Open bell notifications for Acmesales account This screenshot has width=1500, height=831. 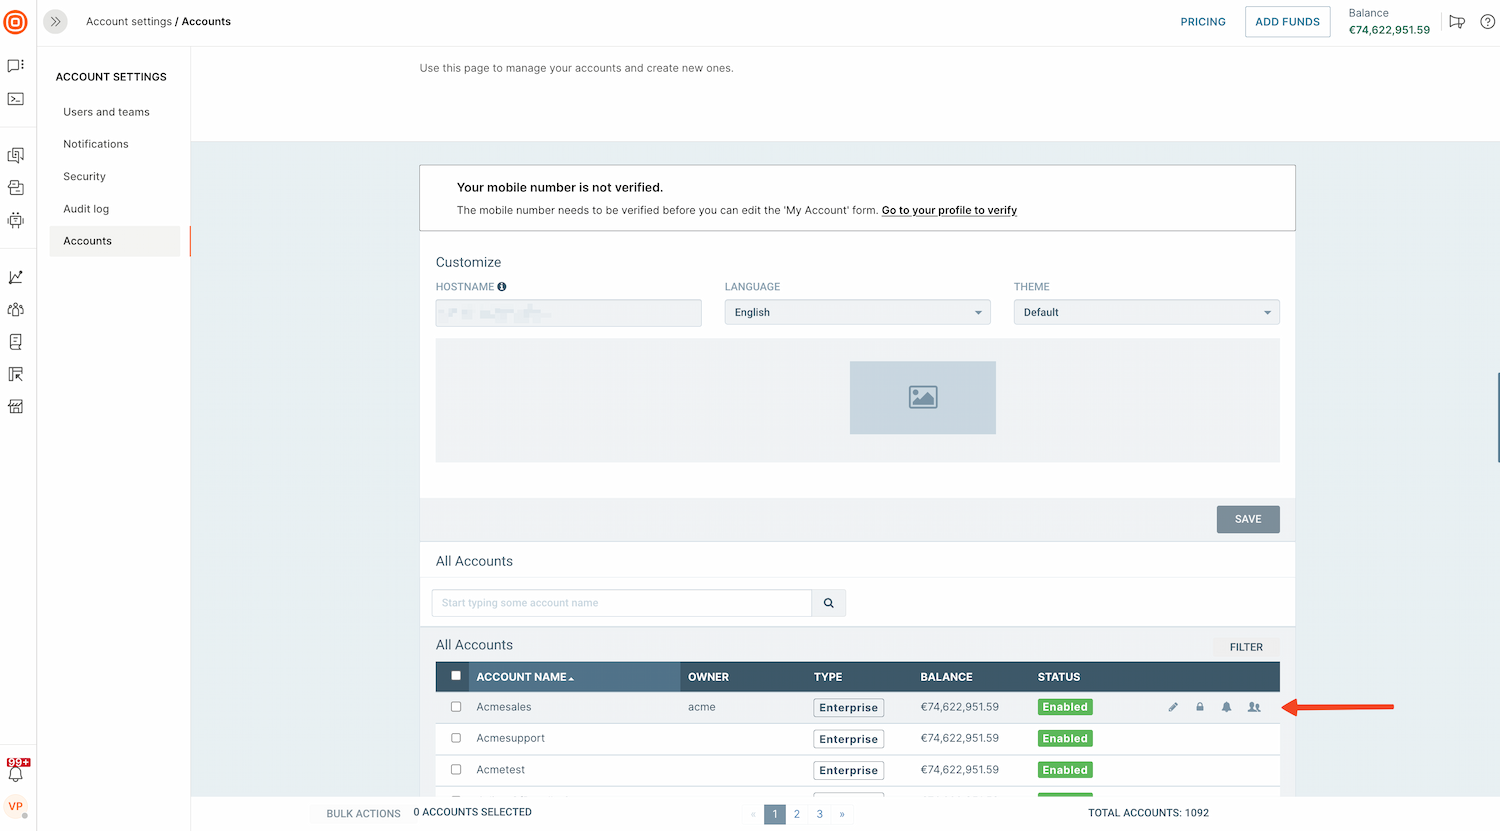[x=1227, y=707]
